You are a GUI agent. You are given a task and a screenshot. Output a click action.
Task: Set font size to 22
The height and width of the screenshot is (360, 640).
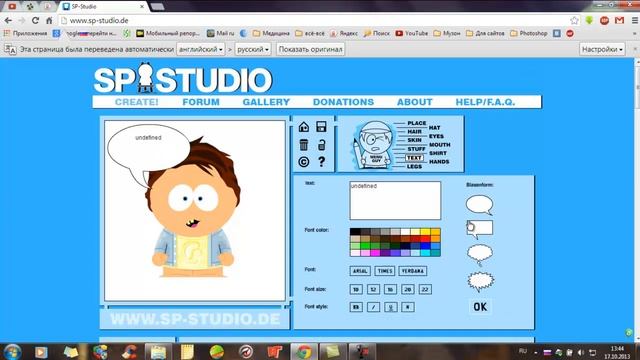point(425,289)
